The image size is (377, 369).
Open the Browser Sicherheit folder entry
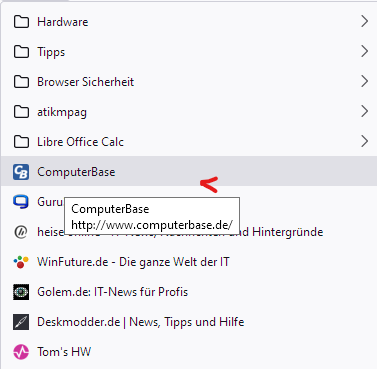(188, 82)
